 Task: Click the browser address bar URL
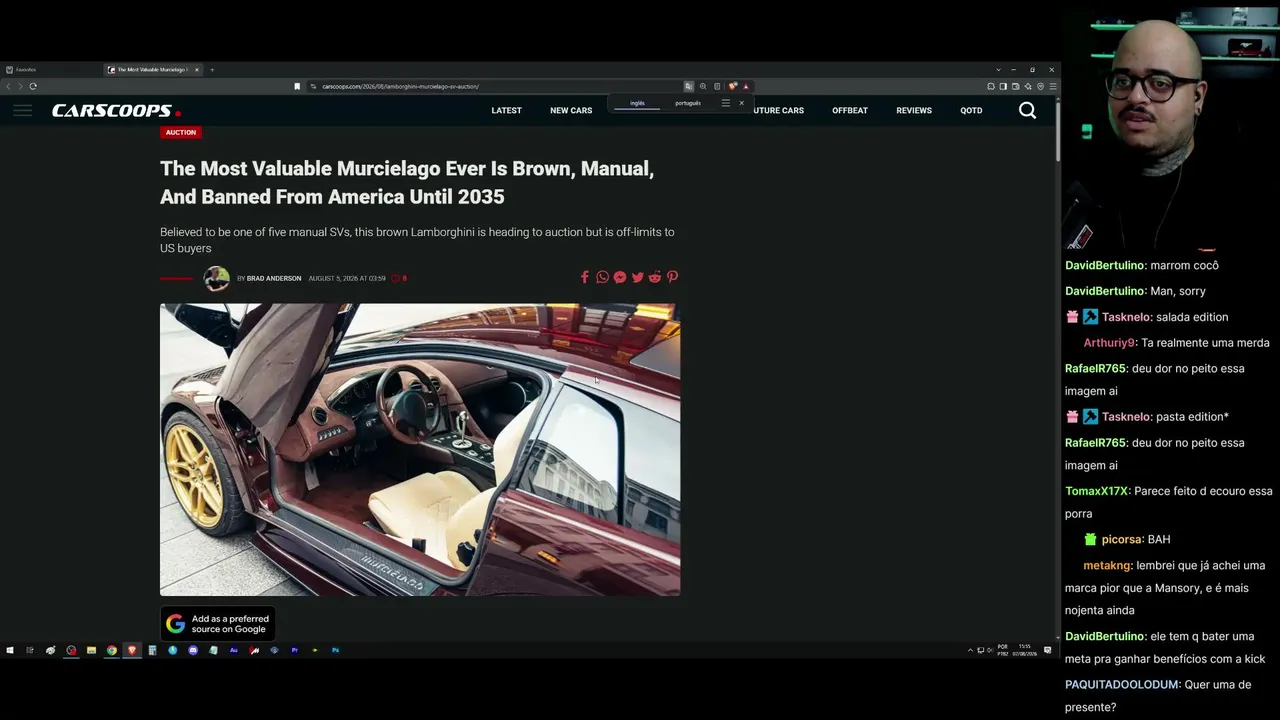(400, 86)
